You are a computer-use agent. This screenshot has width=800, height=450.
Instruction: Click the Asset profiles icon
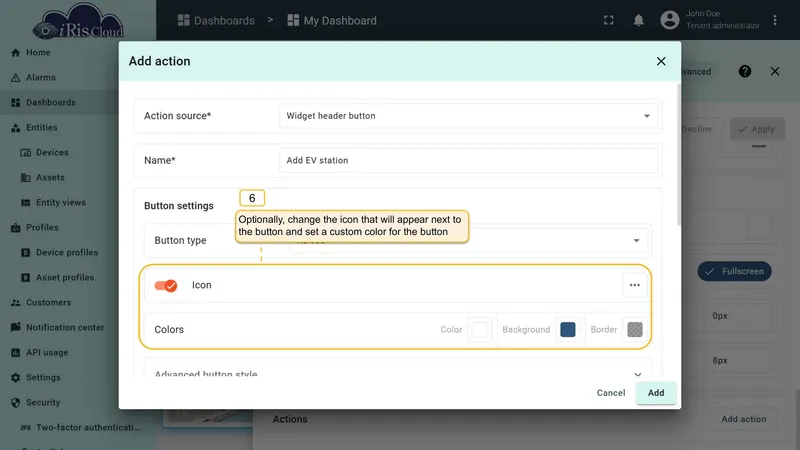click(26, 278)
